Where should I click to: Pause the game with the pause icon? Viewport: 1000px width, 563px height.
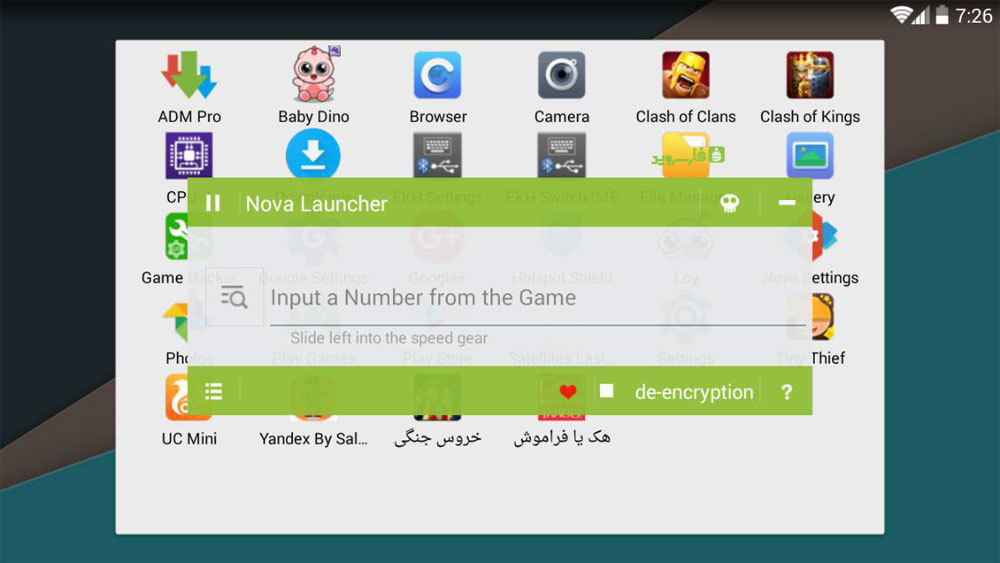tap(213, 203)
